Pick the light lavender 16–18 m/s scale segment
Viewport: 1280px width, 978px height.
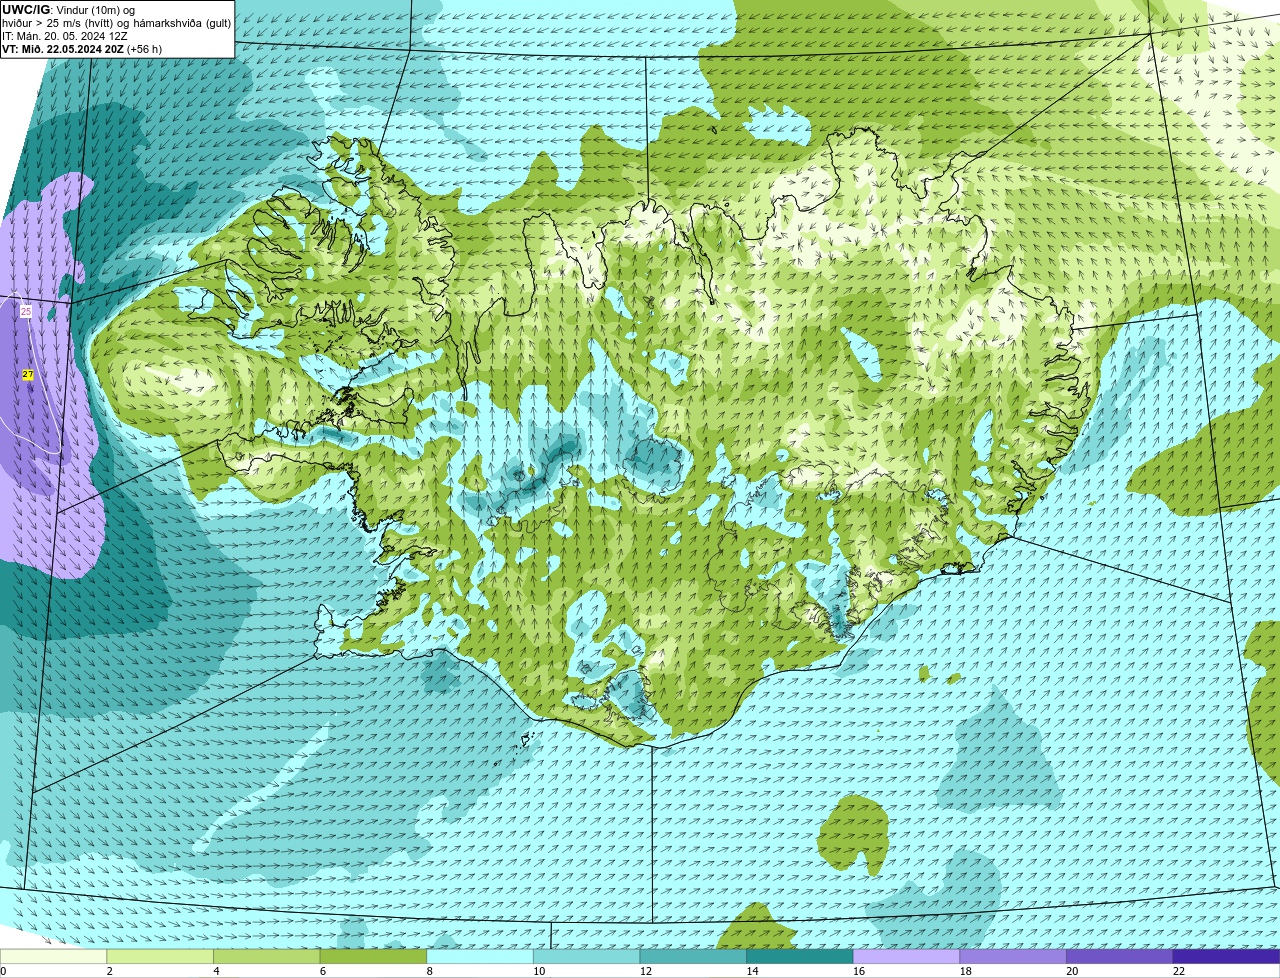[x=906, y=956]
